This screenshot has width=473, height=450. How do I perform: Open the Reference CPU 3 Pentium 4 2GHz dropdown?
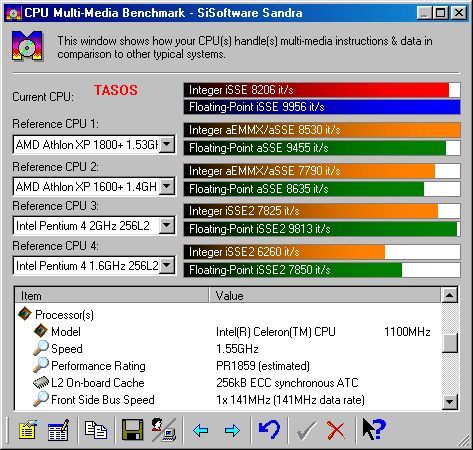pyautogui.click(x=167, y=226)
